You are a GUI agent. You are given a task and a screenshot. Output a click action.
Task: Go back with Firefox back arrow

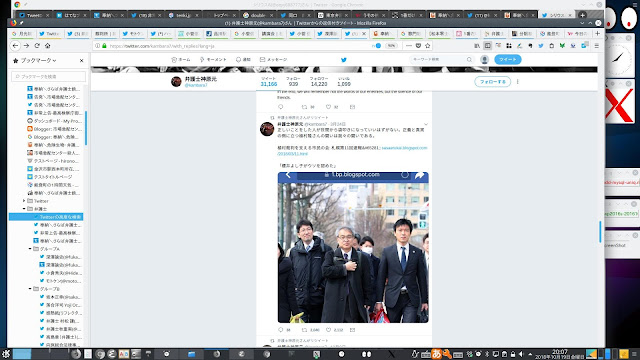pos(16,46)
